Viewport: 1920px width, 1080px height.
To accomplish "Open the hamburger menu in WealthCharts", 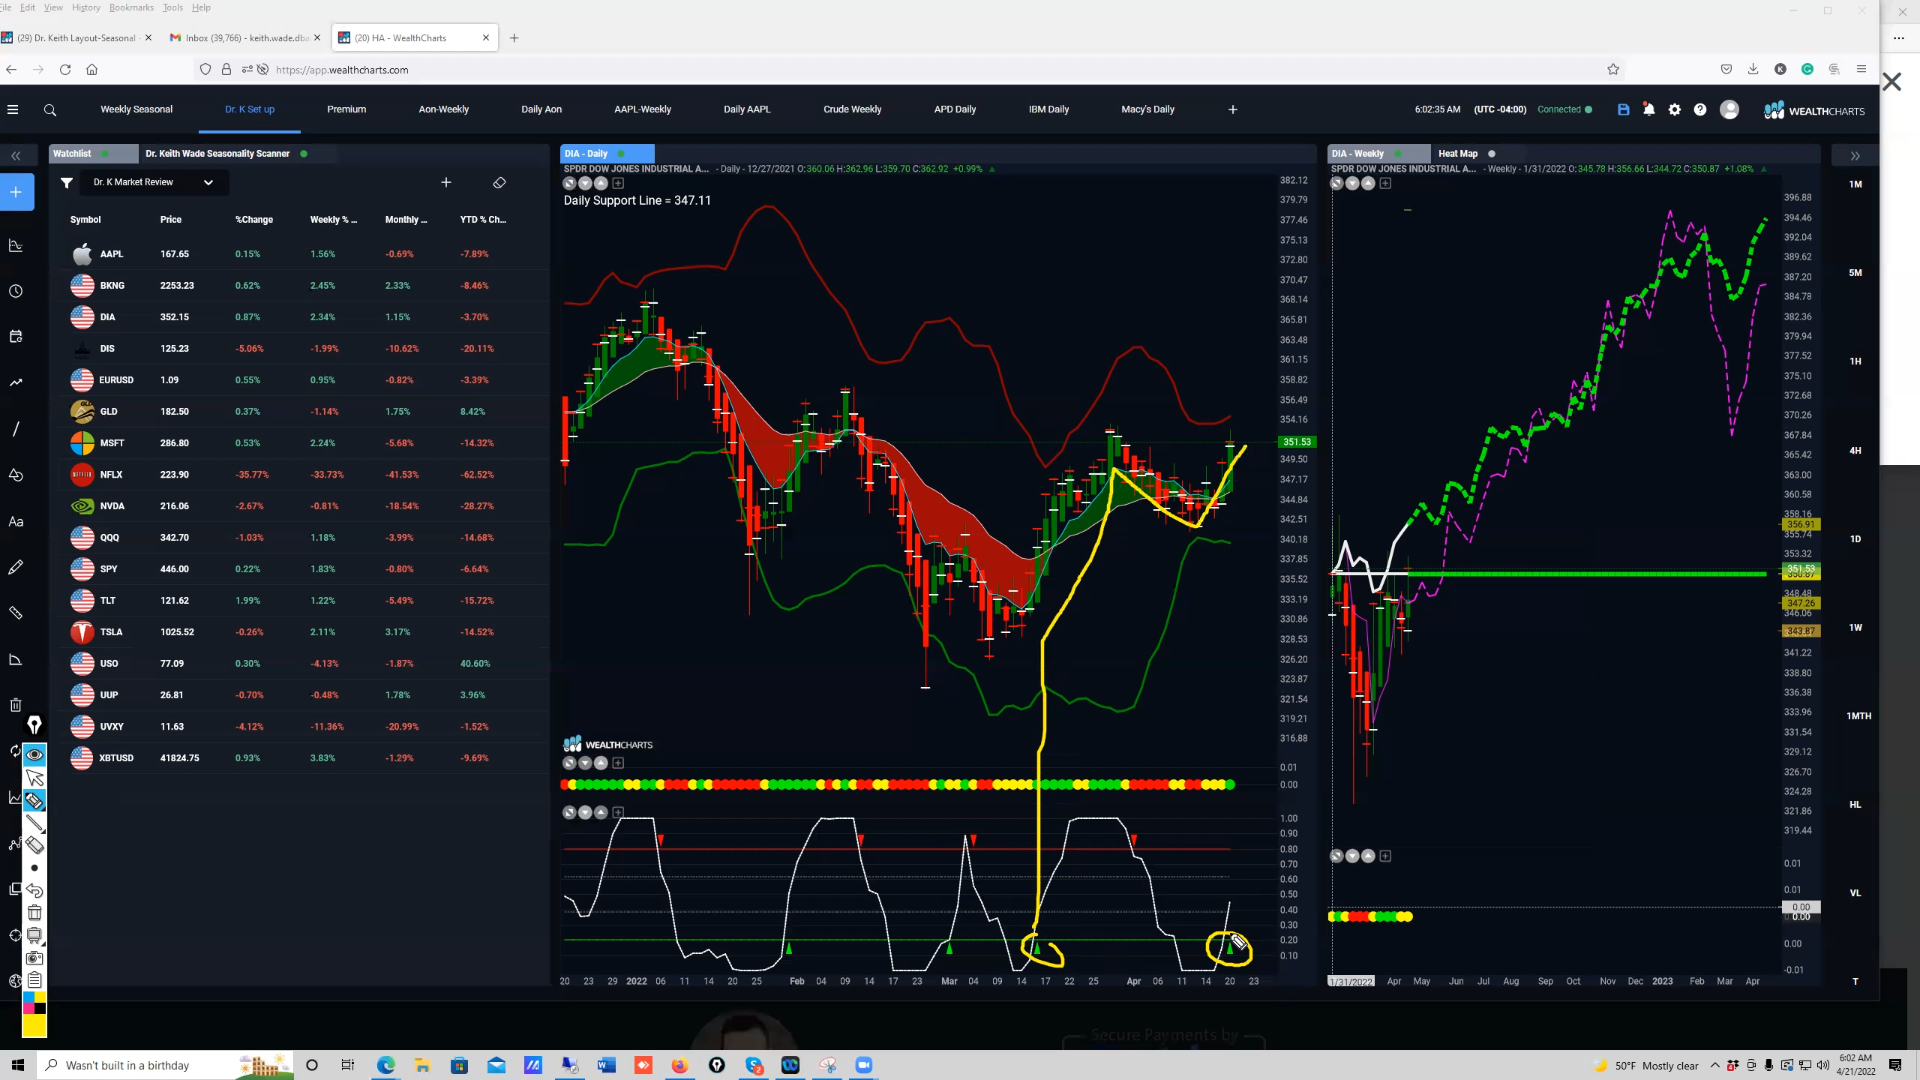I will 13,110.
